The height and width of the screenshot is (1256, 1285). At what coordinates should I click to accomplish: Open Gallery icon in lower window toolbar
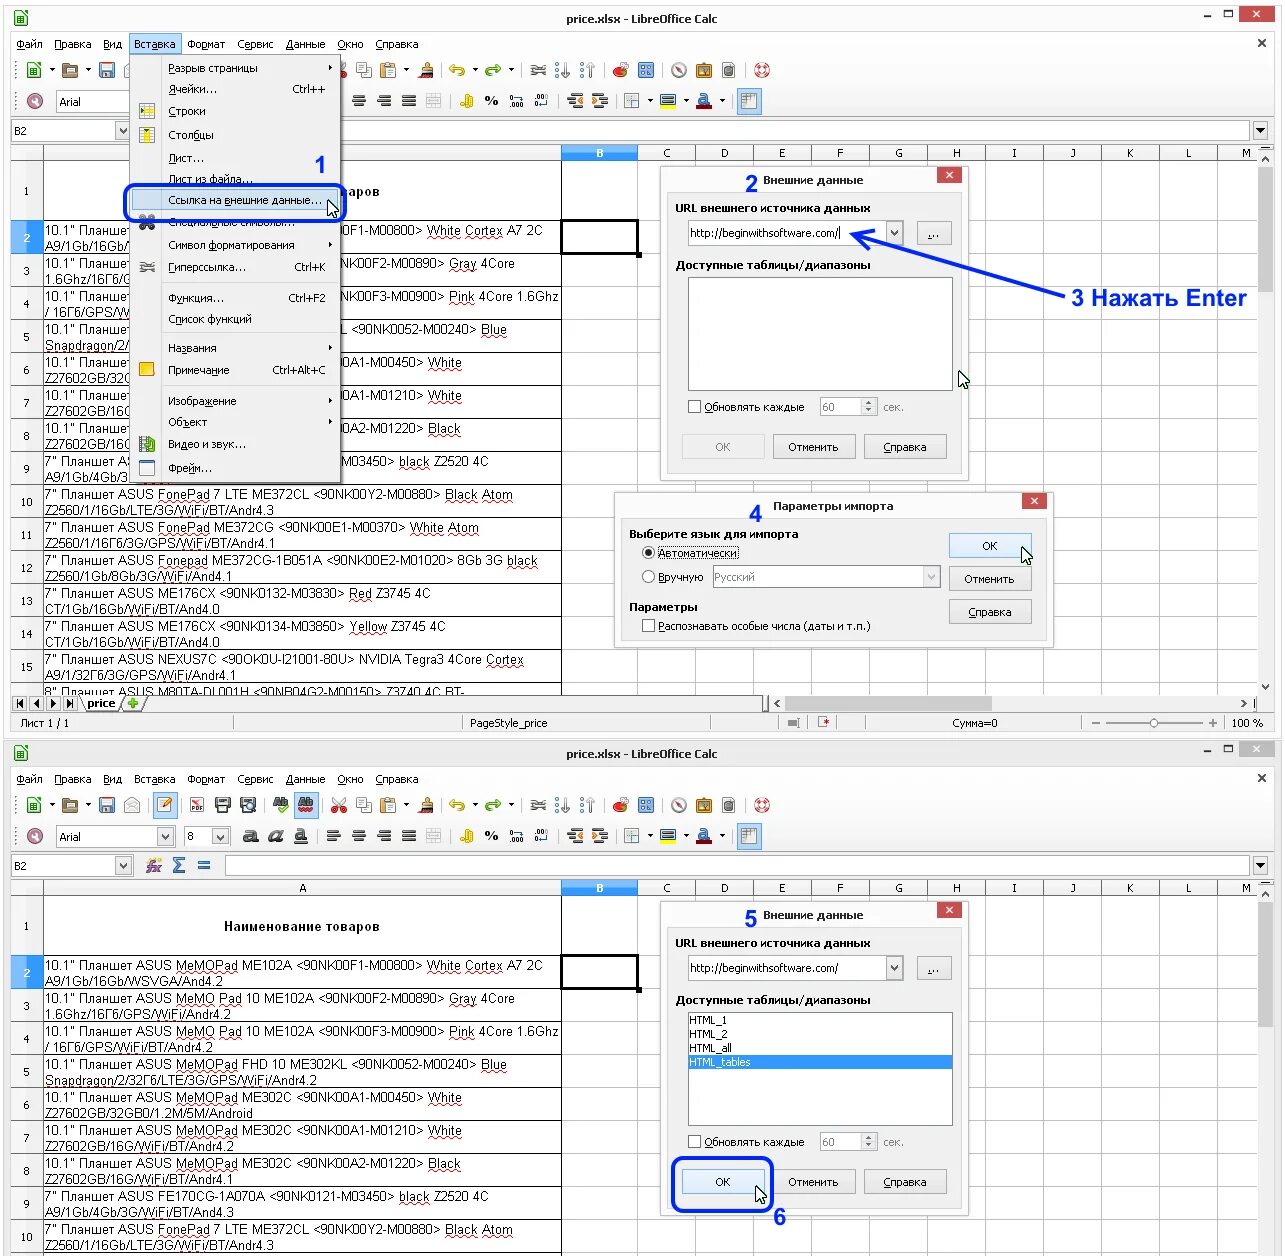click(704, 805)
